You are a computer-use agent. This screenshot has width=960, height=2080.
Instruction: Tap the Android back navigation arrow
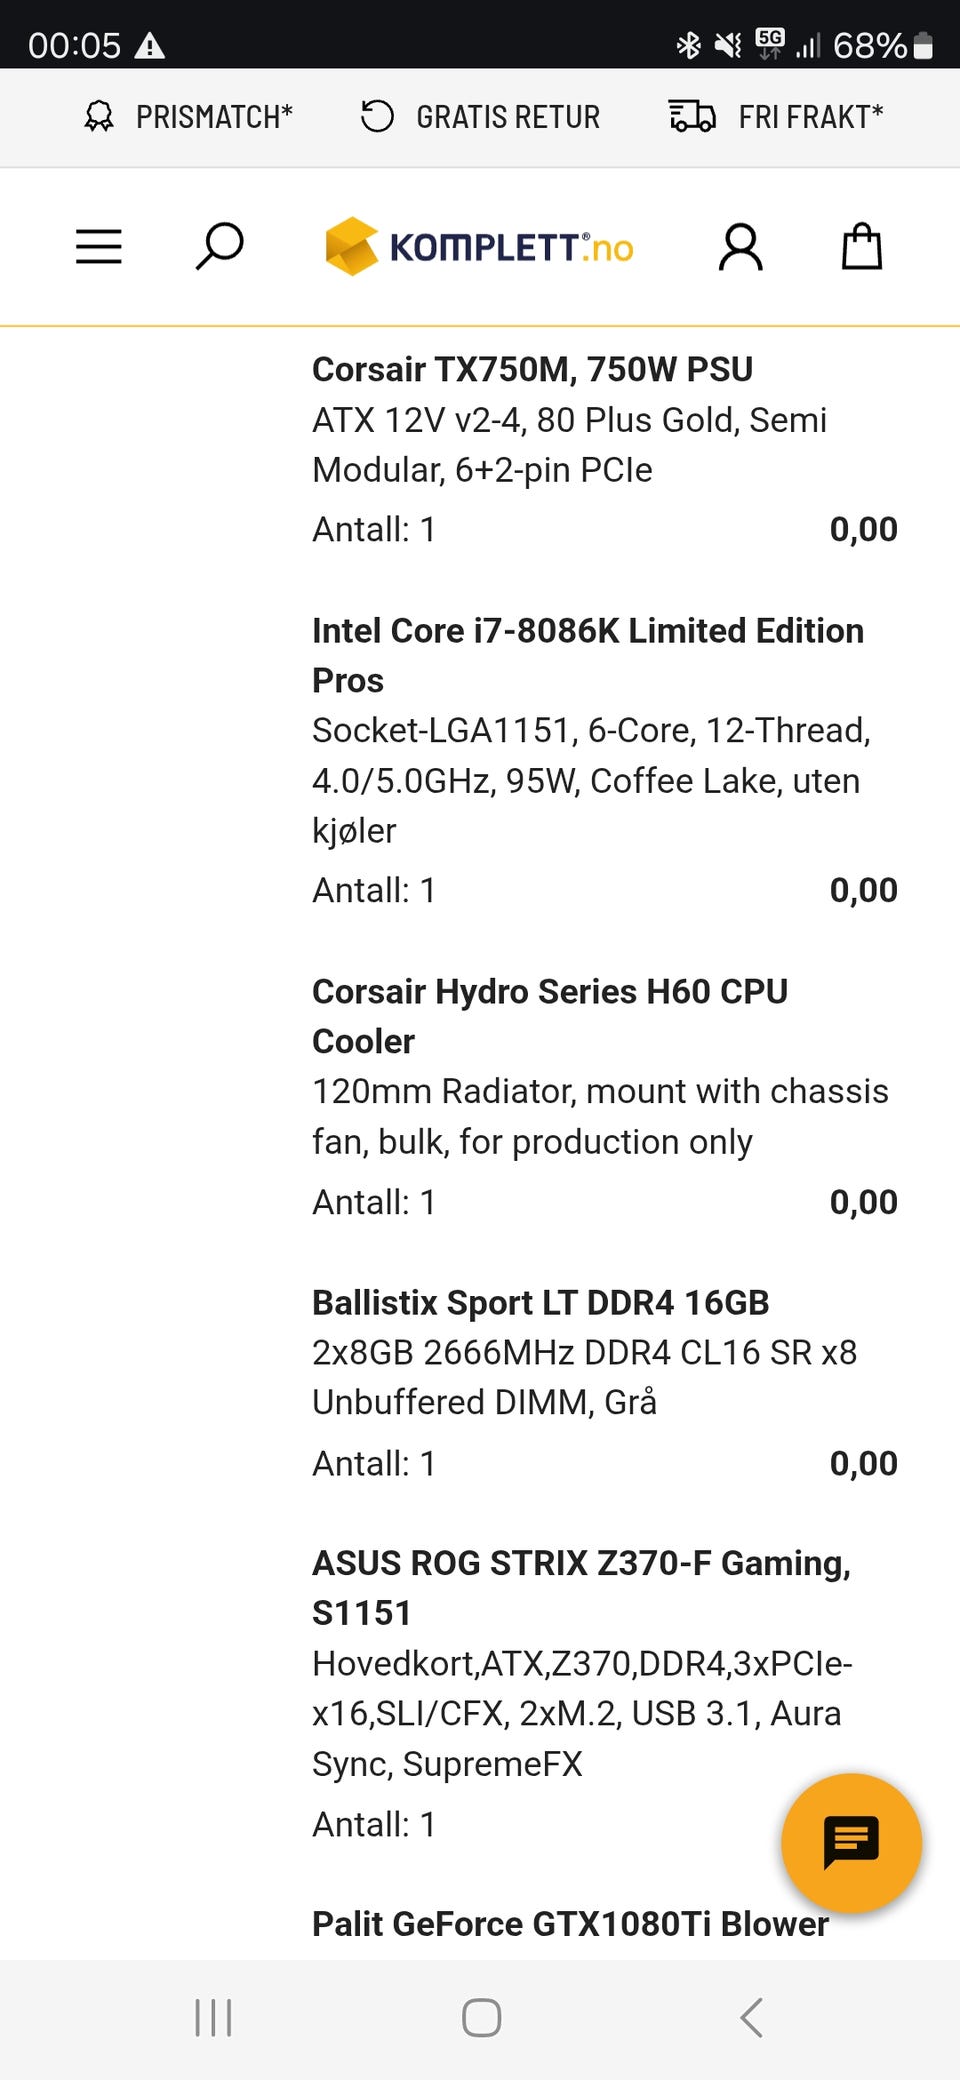[x=752, y=2018]
